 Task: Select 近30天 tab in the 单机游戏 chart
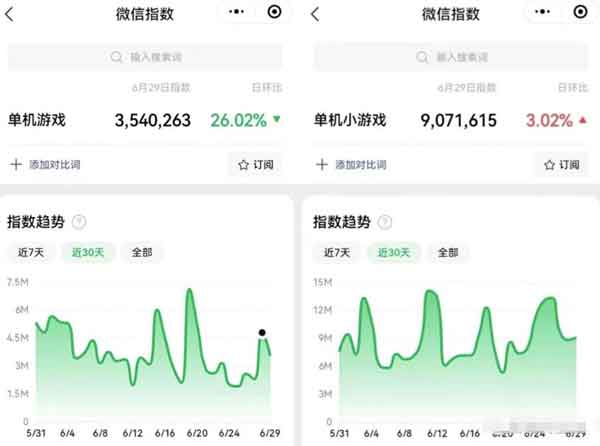[x=88, y=252]
